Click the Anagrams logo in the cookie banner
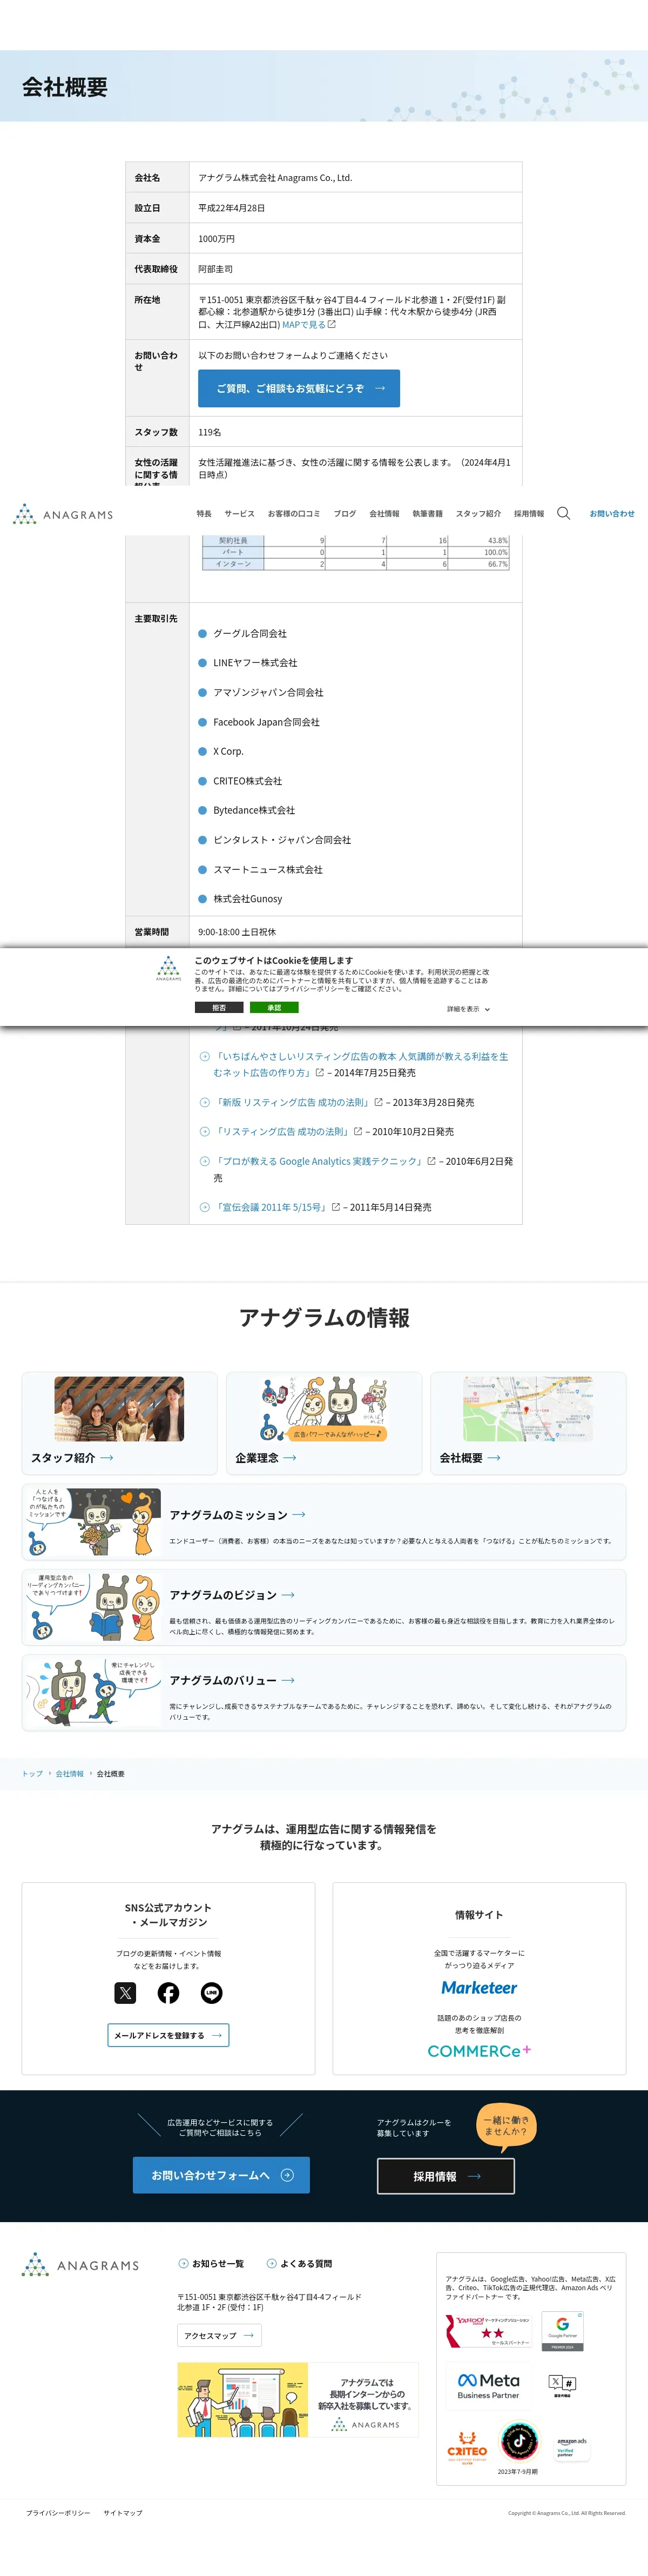The width and height of the screenshot is (648, 2576). 168,969
